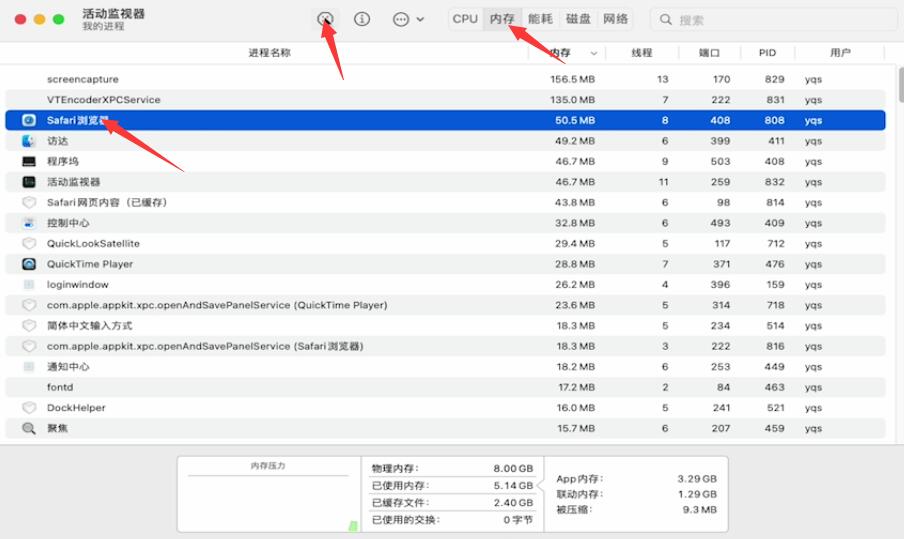Select the VTEncoderXPCService process row
This screenshot has height=539, width=904.
click(x=445, y=100)
